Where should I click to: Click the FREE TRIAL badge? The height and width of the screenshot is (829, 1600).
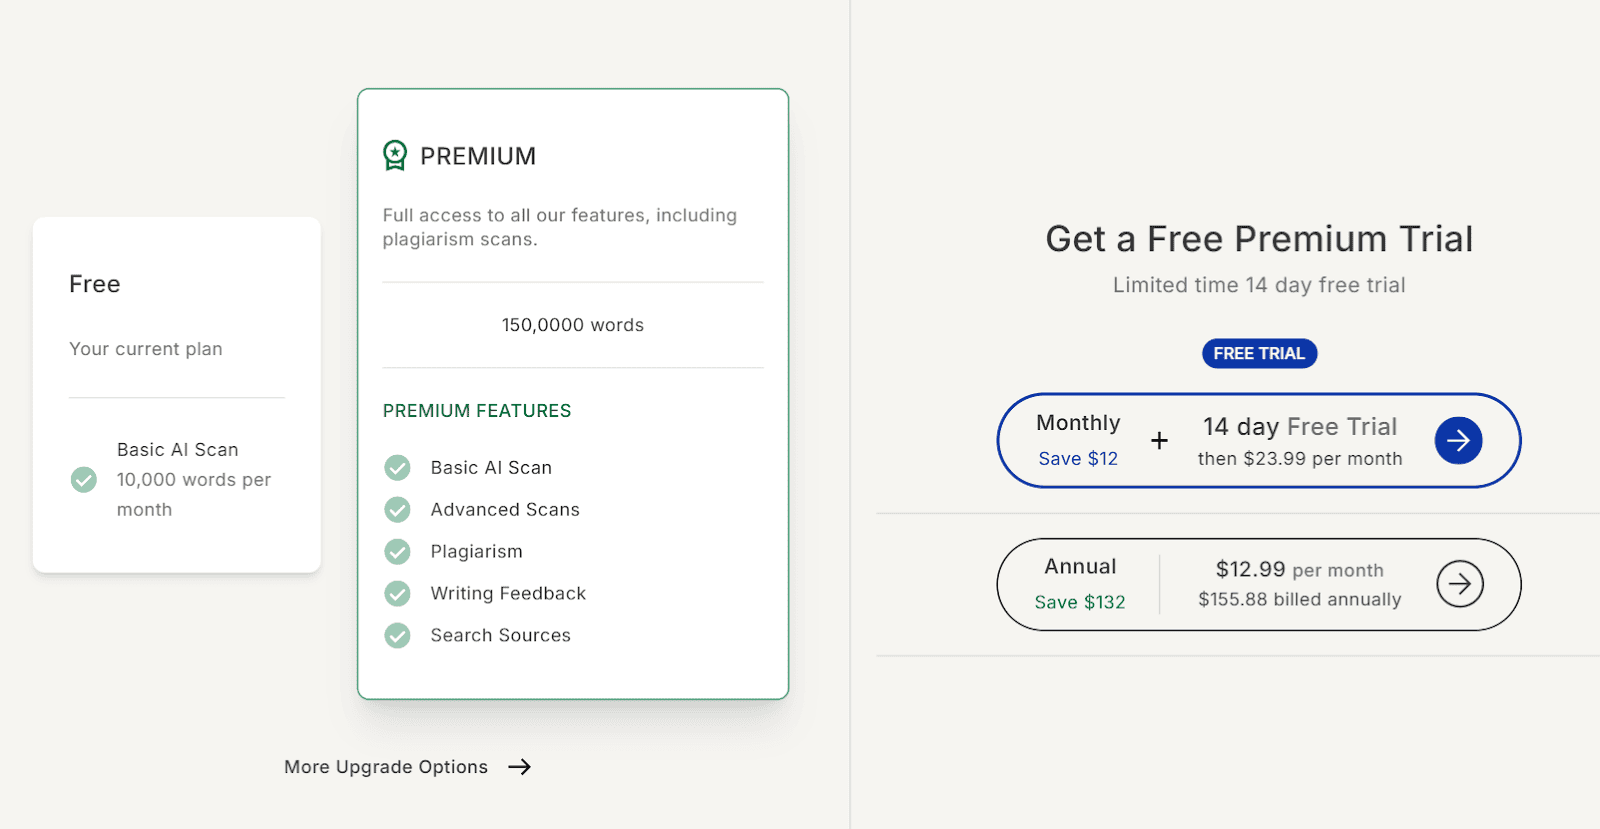pyautogui.click(x=1259, y=354)
